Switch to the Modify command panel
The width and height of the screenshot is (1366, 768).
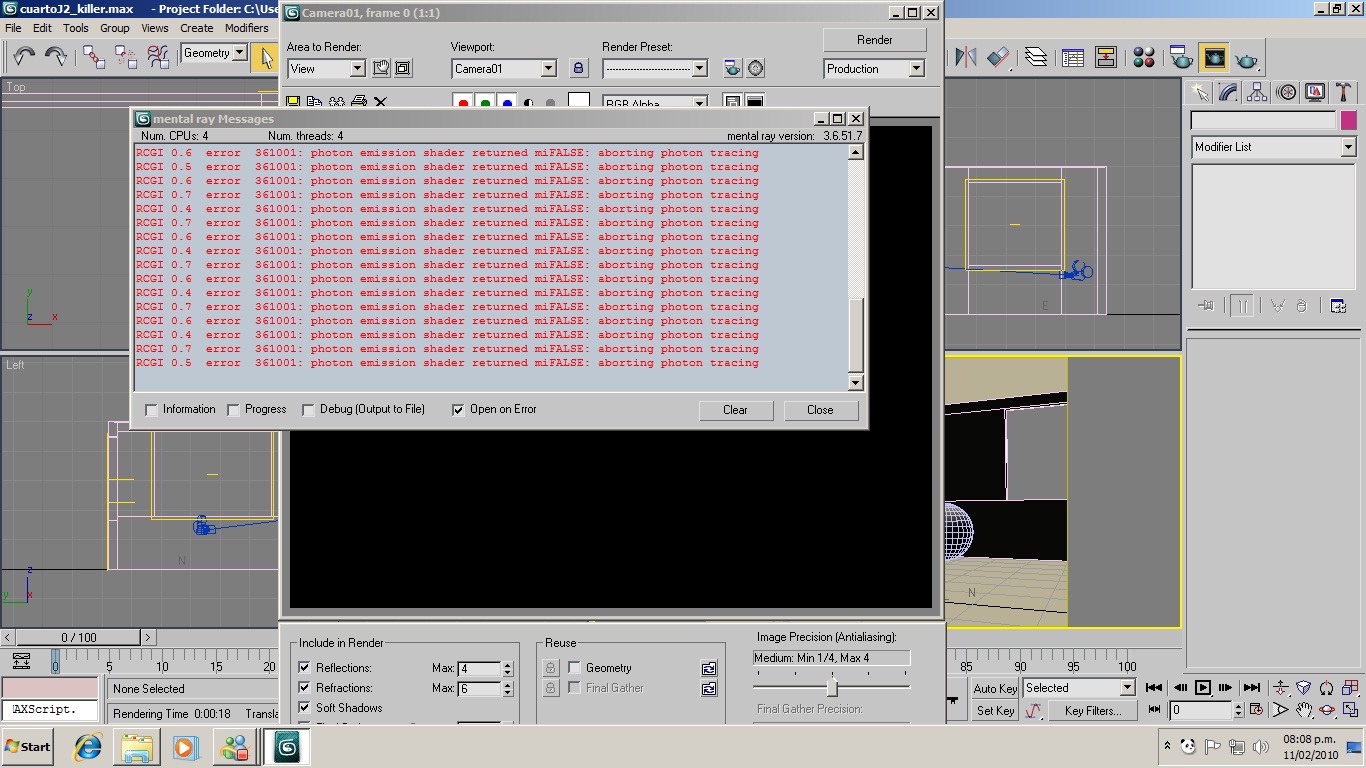point(1229,93)
